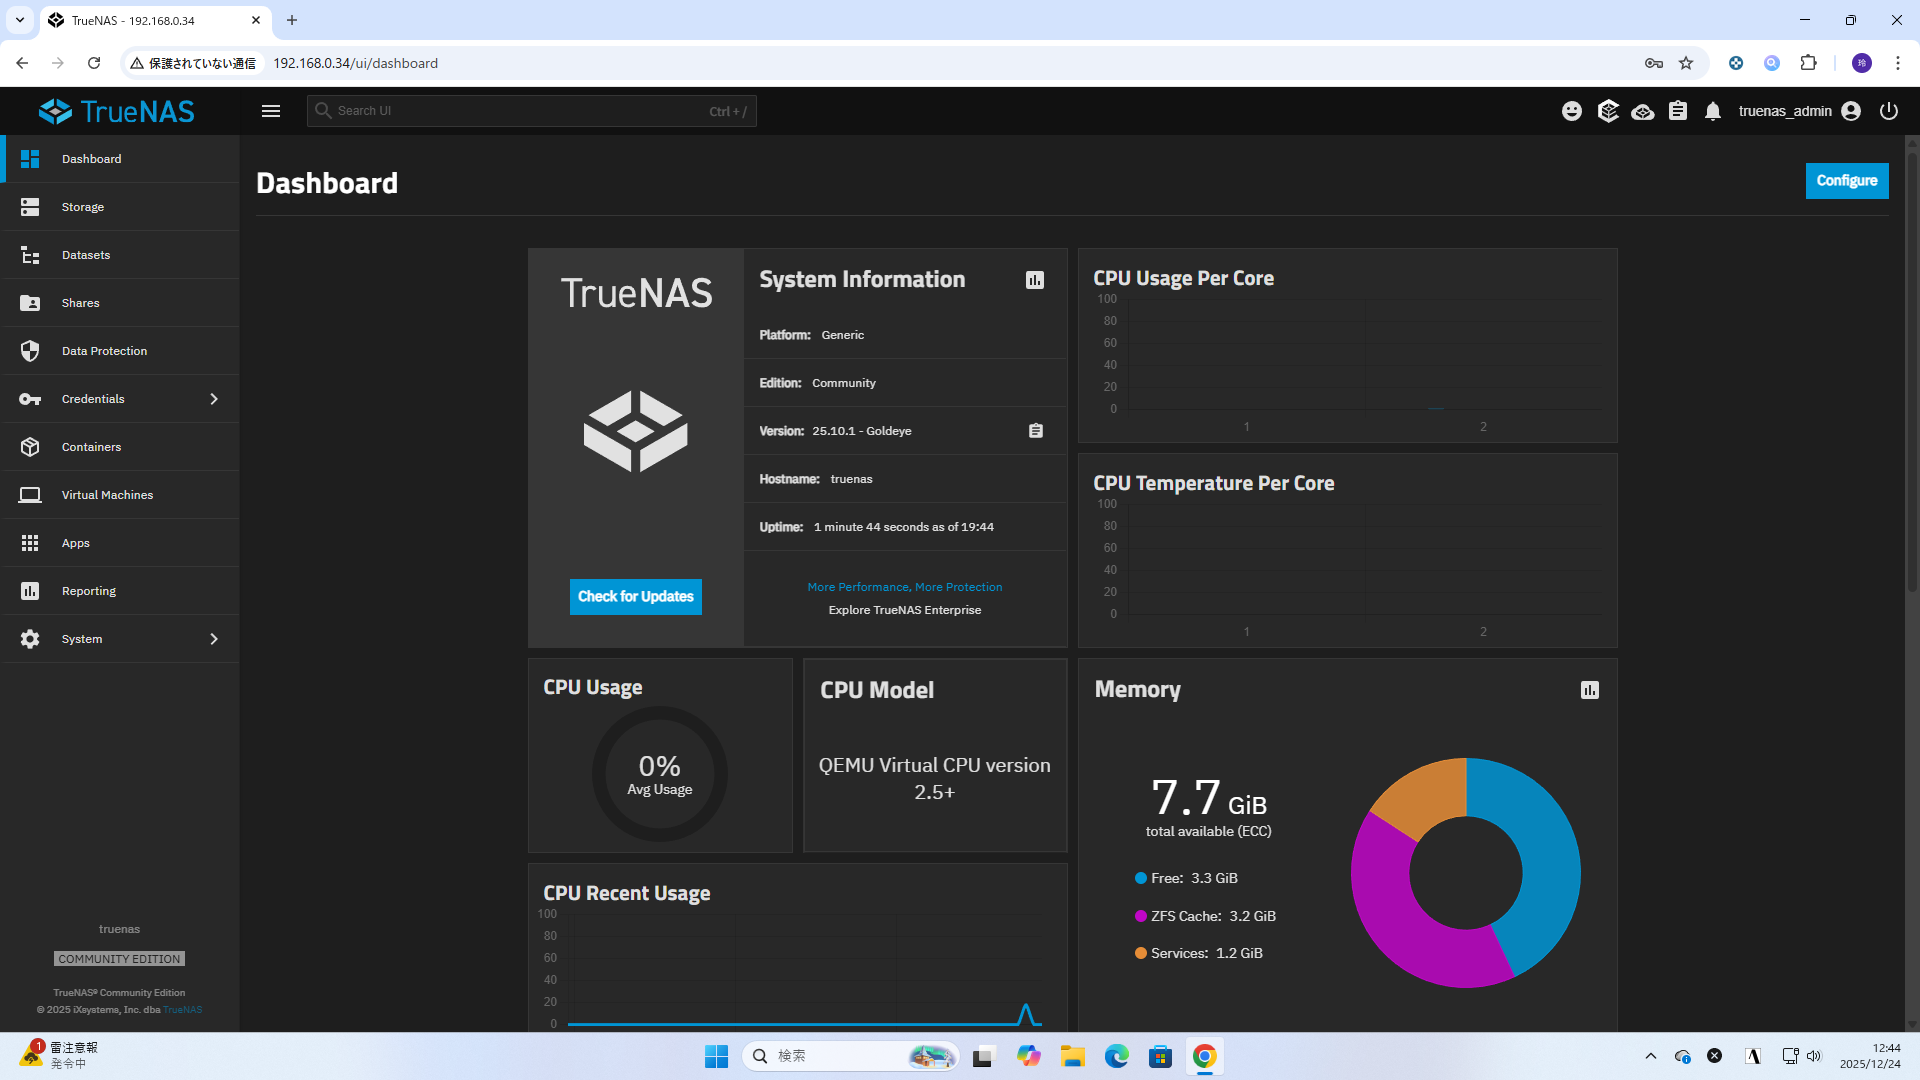Image resolution: width=1920 pixels, height=1080 pixels.
Task: Copy version with clipboard icon
Action: click(1036, 431)
